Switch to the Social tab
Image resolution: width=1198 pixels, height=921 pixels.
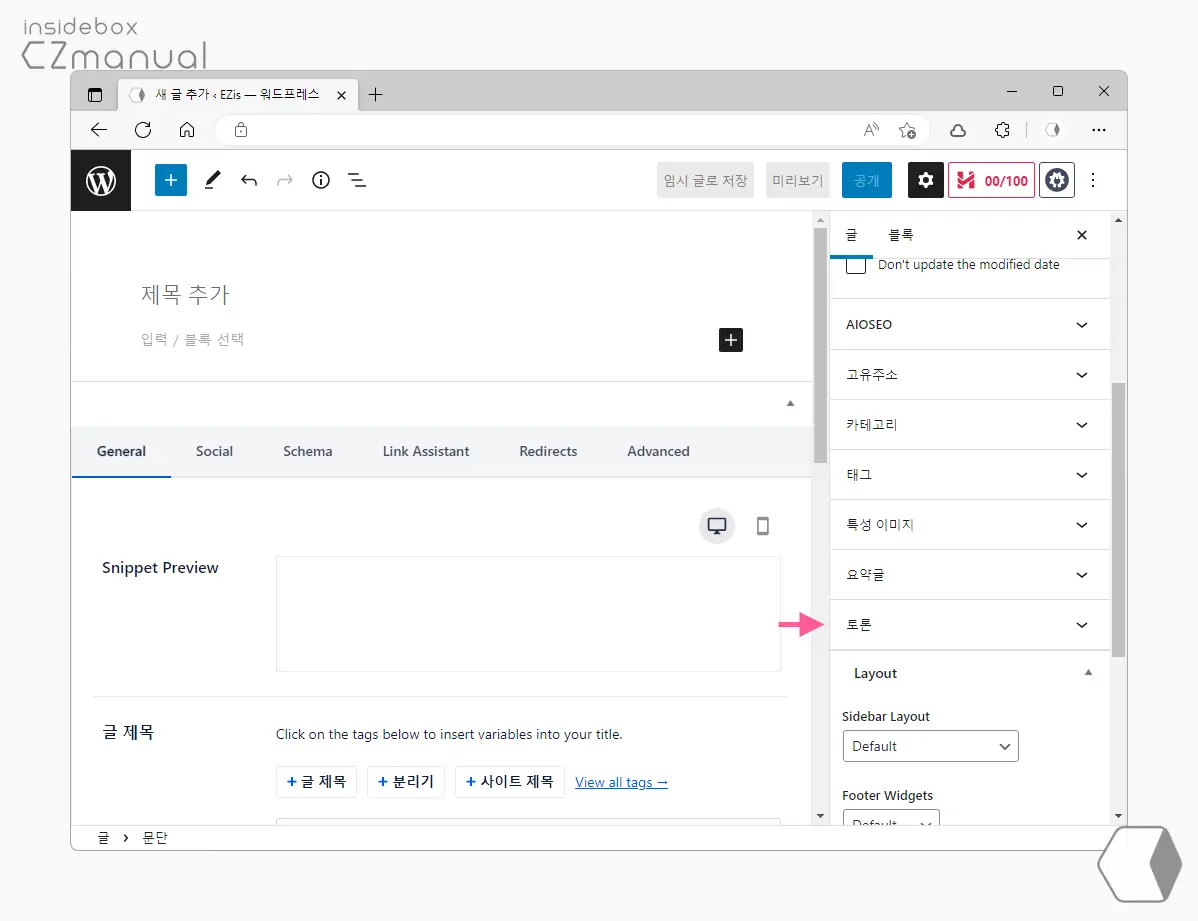[x=214, y=451]
